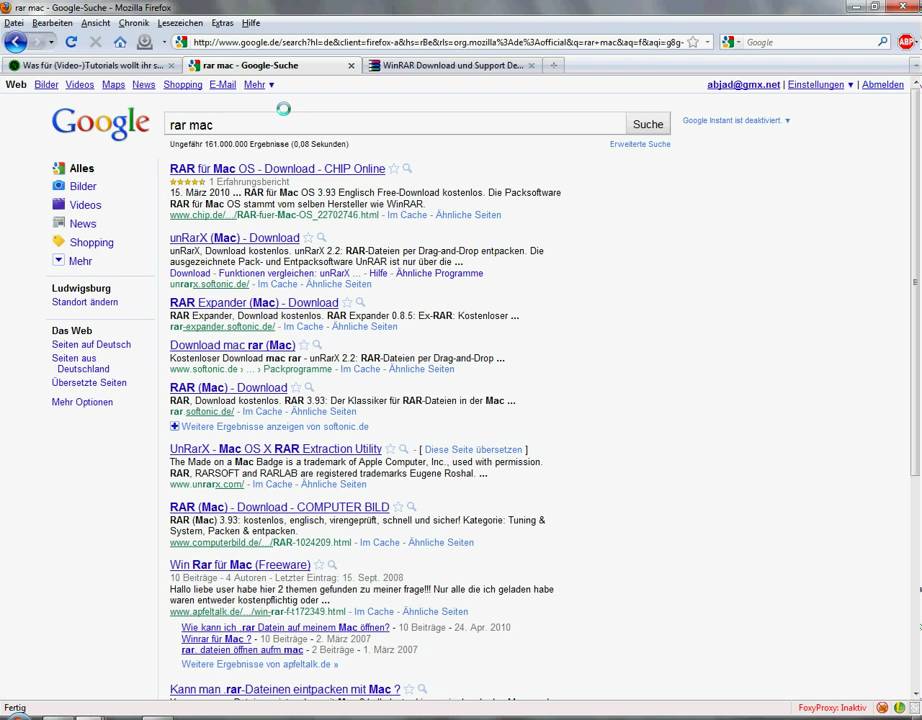Viewport: 922px width, 720px height.
Task: Open the Datei menu
Action: tap(14, 23)
